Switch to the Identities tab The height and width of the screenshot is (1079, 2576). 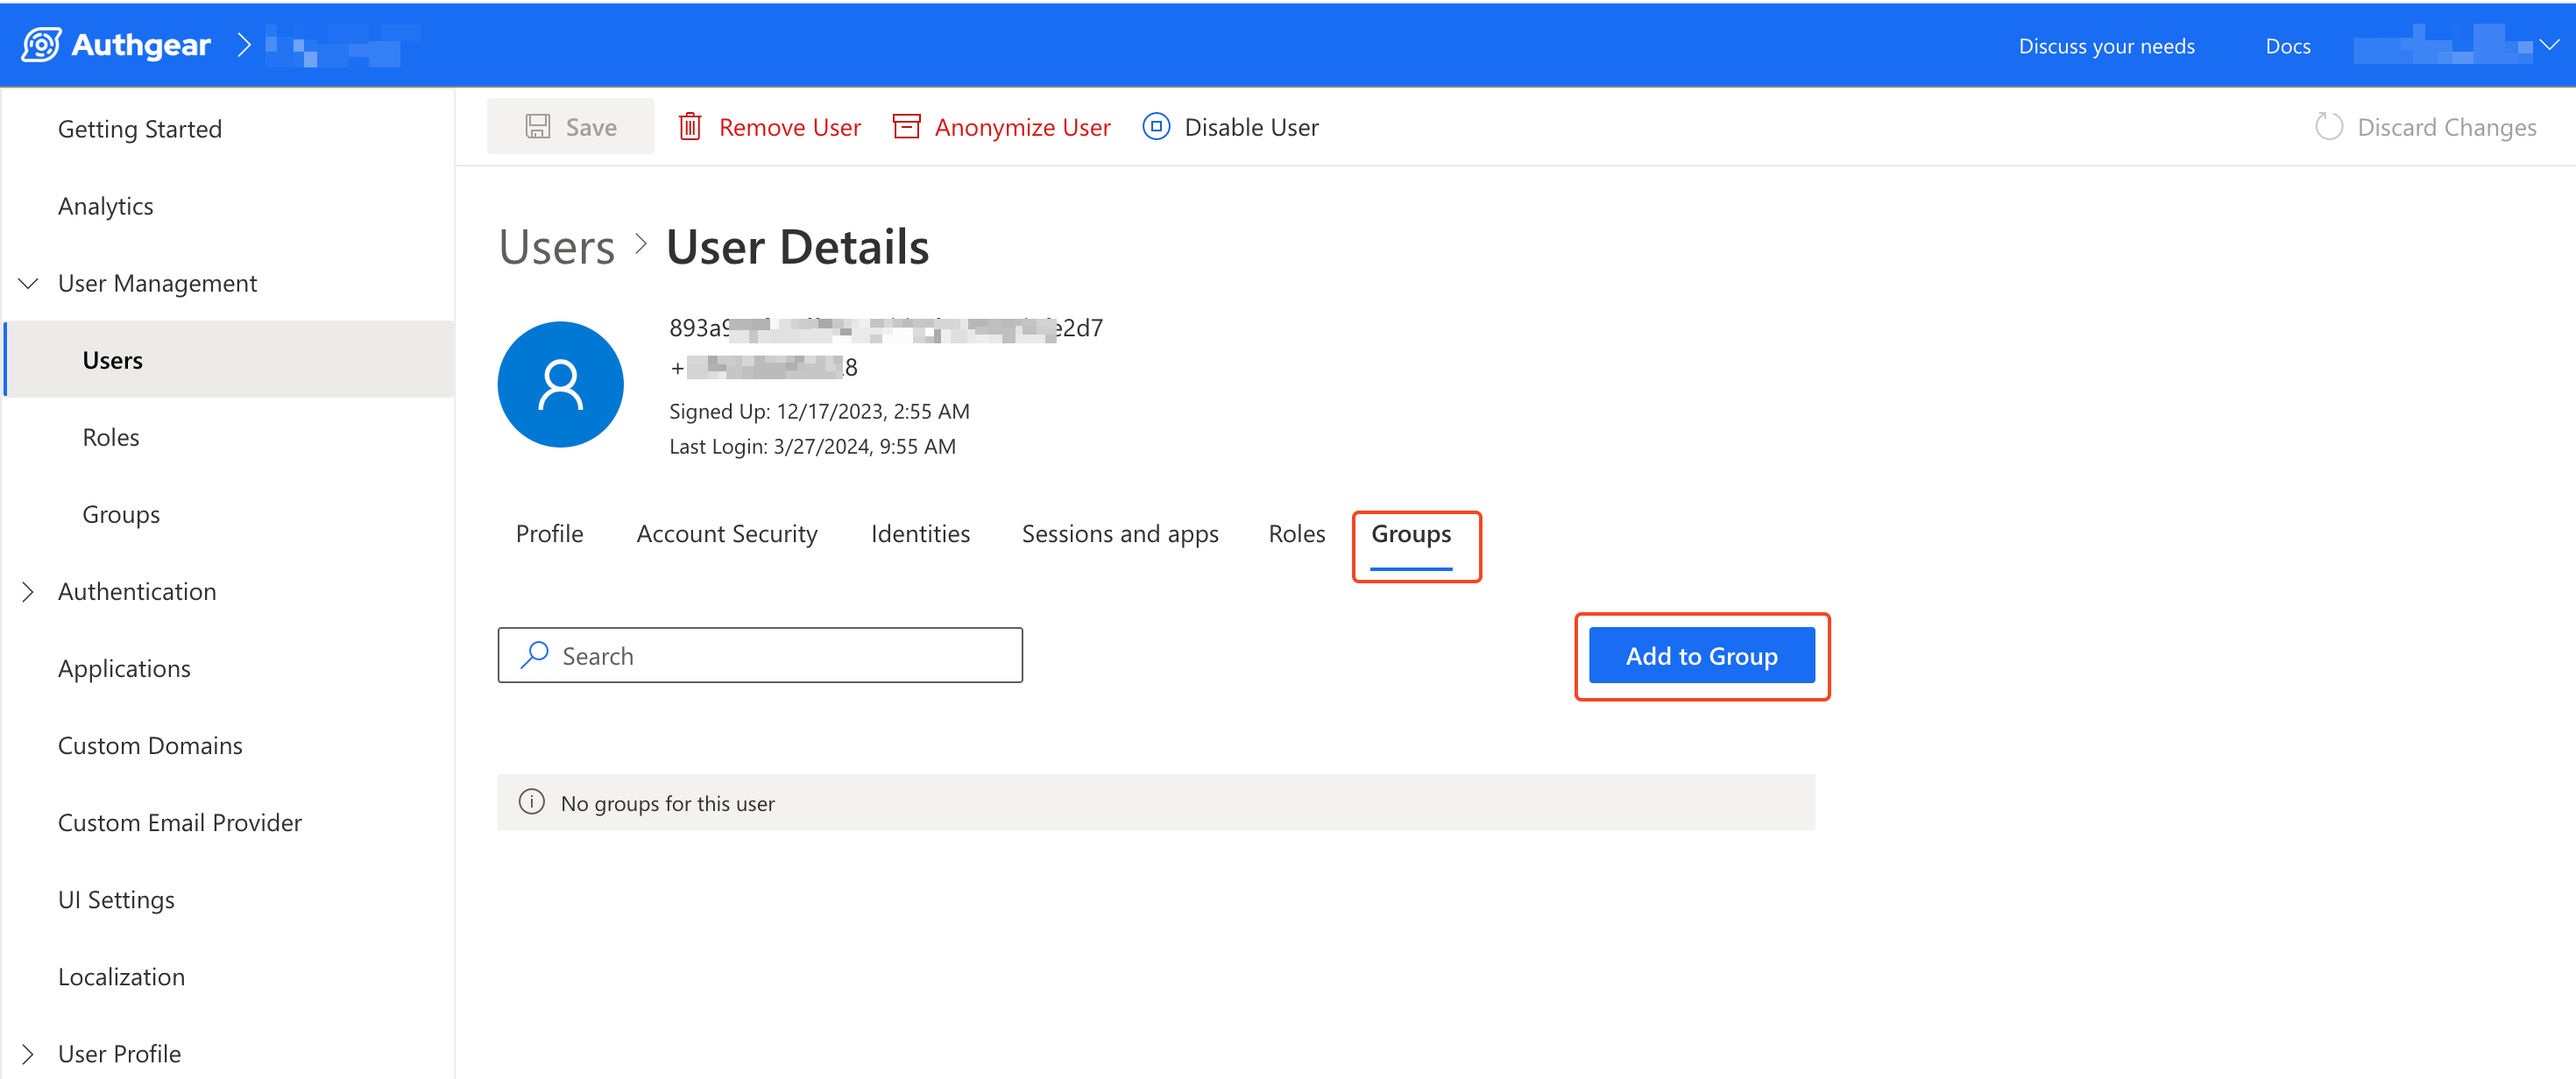[919, 534]
